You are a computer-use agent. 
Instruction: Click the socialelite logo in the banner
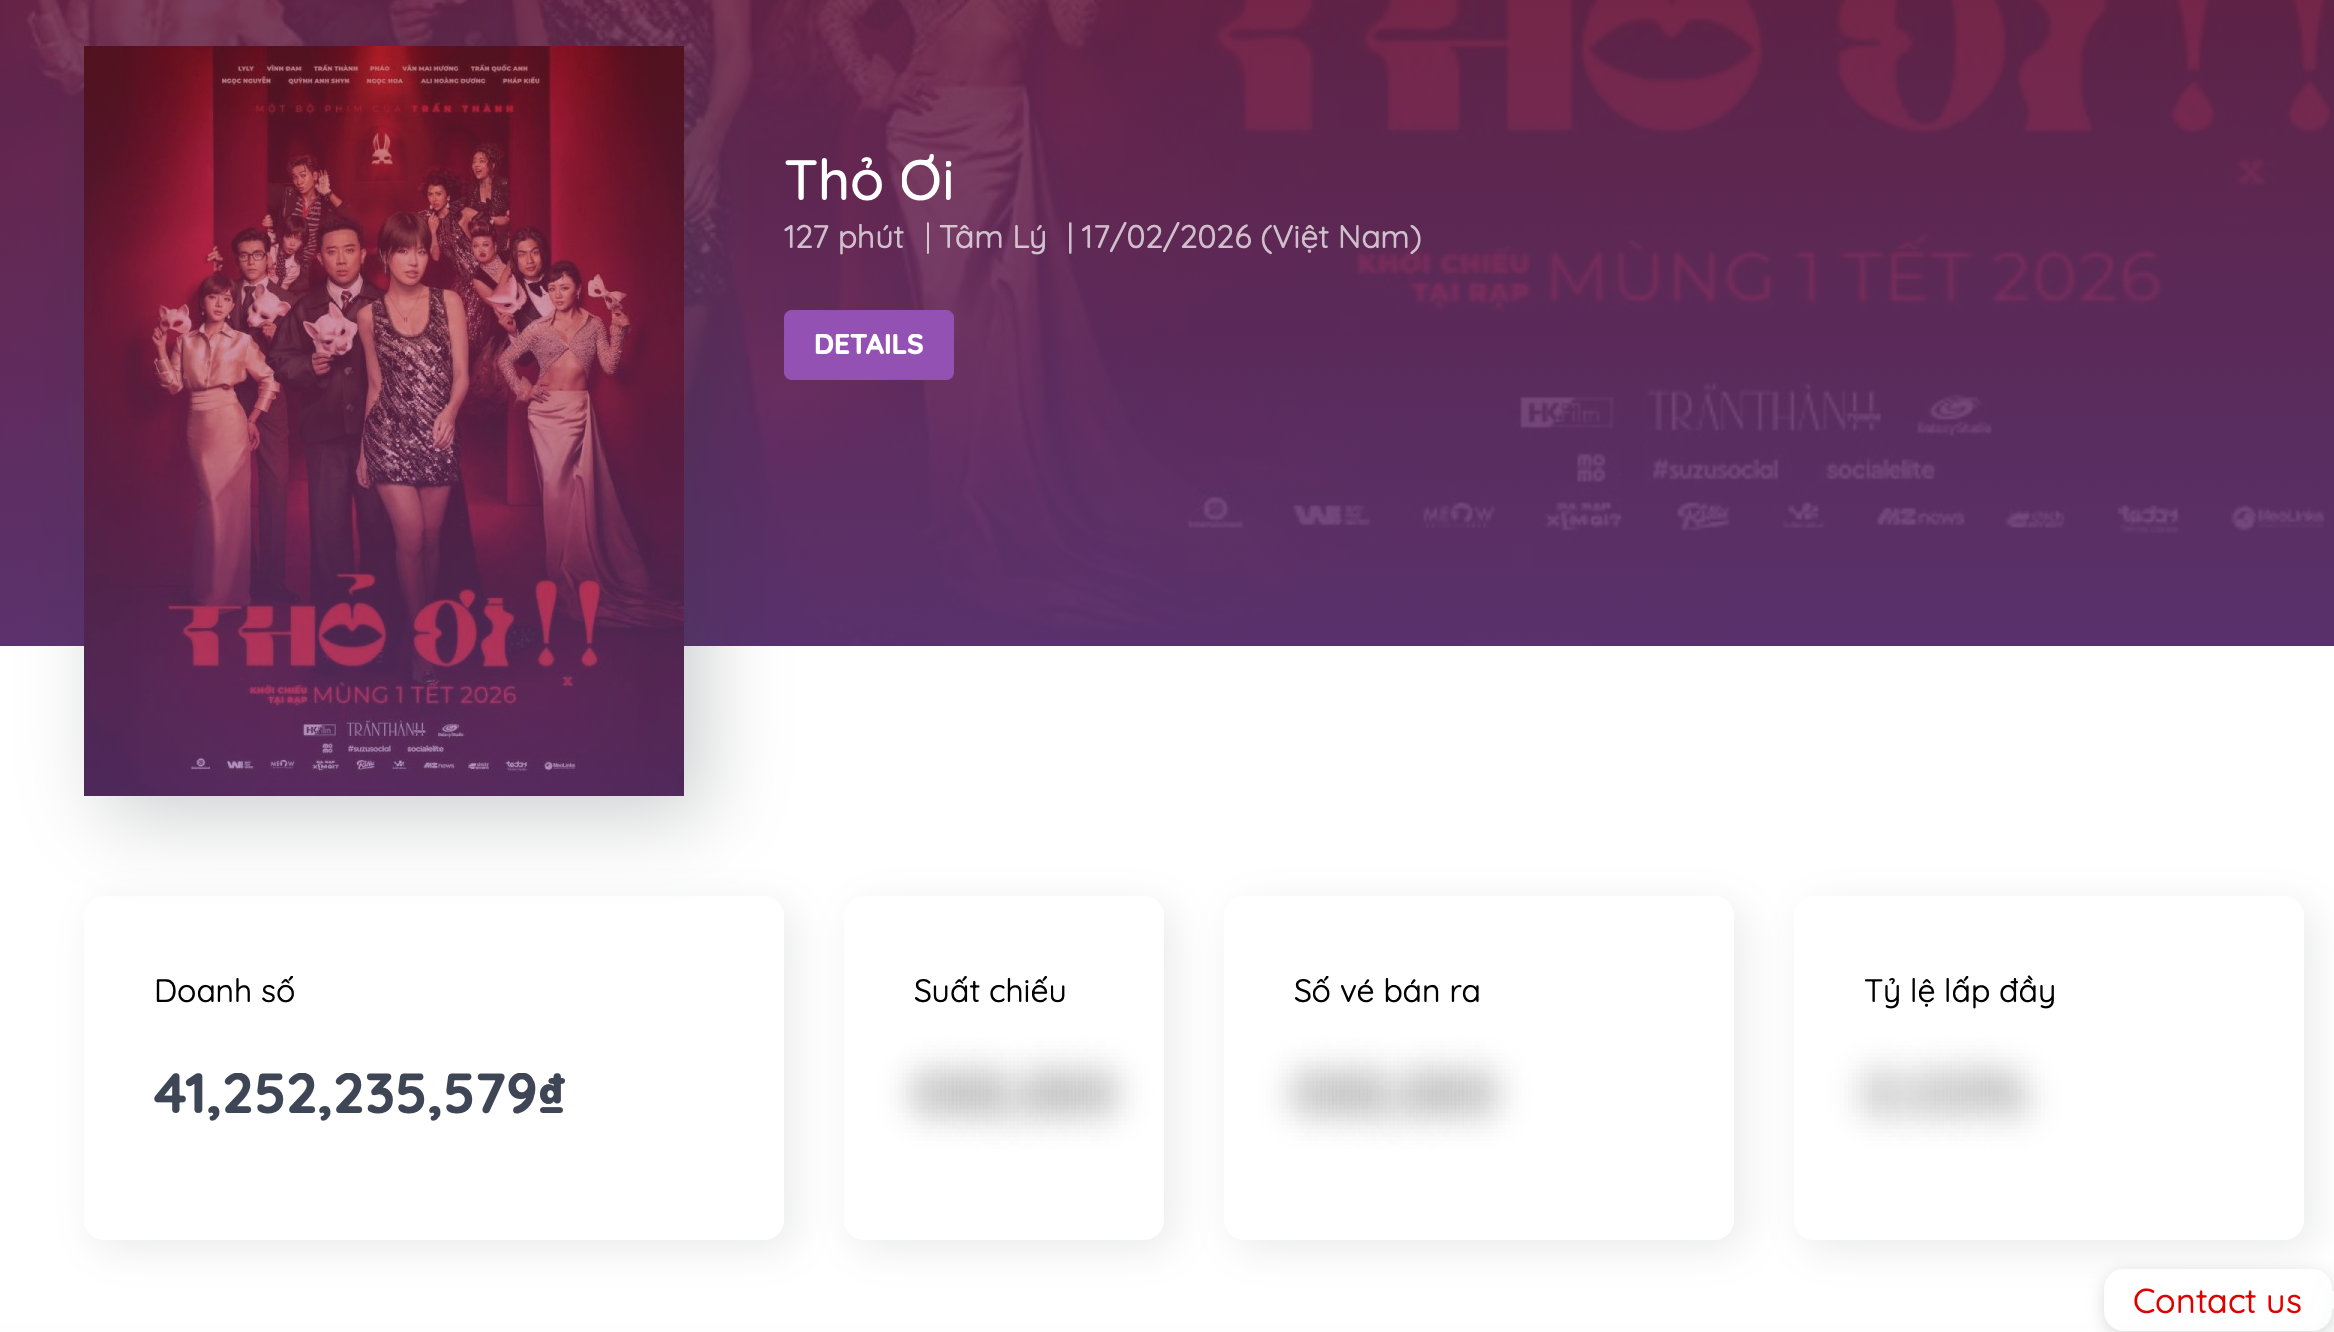1880,470
